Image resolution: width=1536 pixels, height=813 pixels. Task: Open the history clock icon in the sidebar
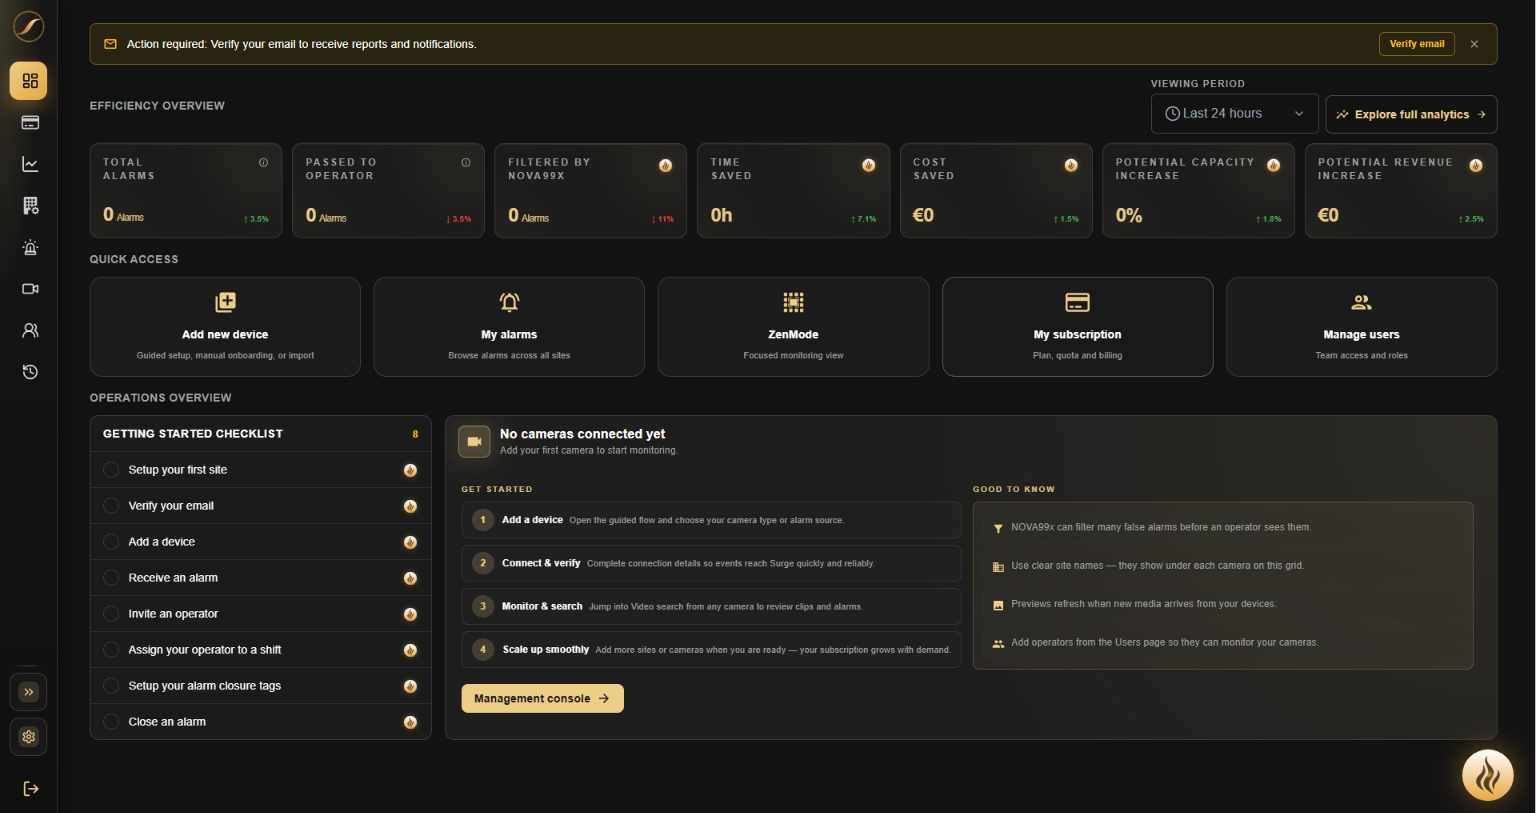30,372
